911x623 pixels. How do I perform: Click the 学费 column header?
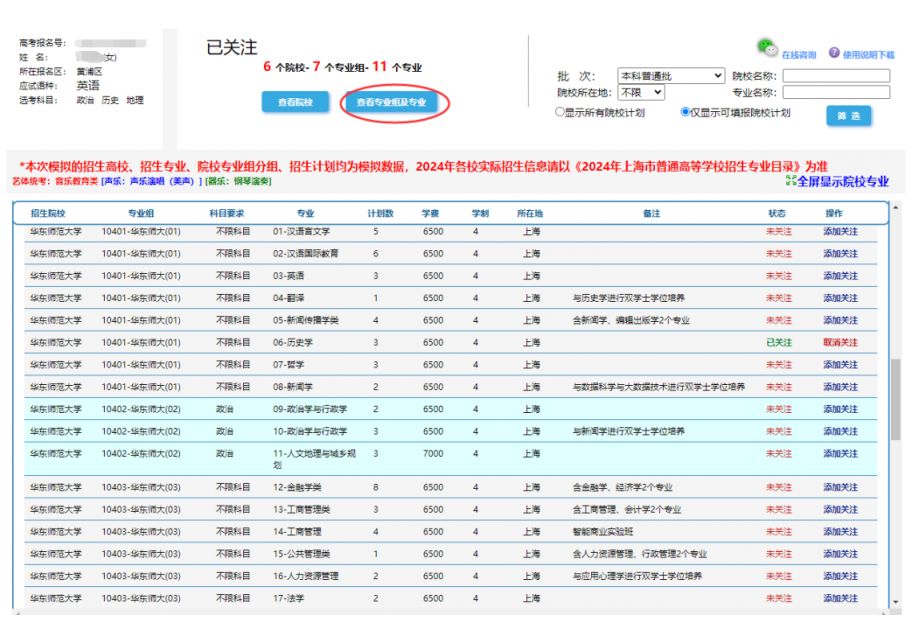coord(431,213)
